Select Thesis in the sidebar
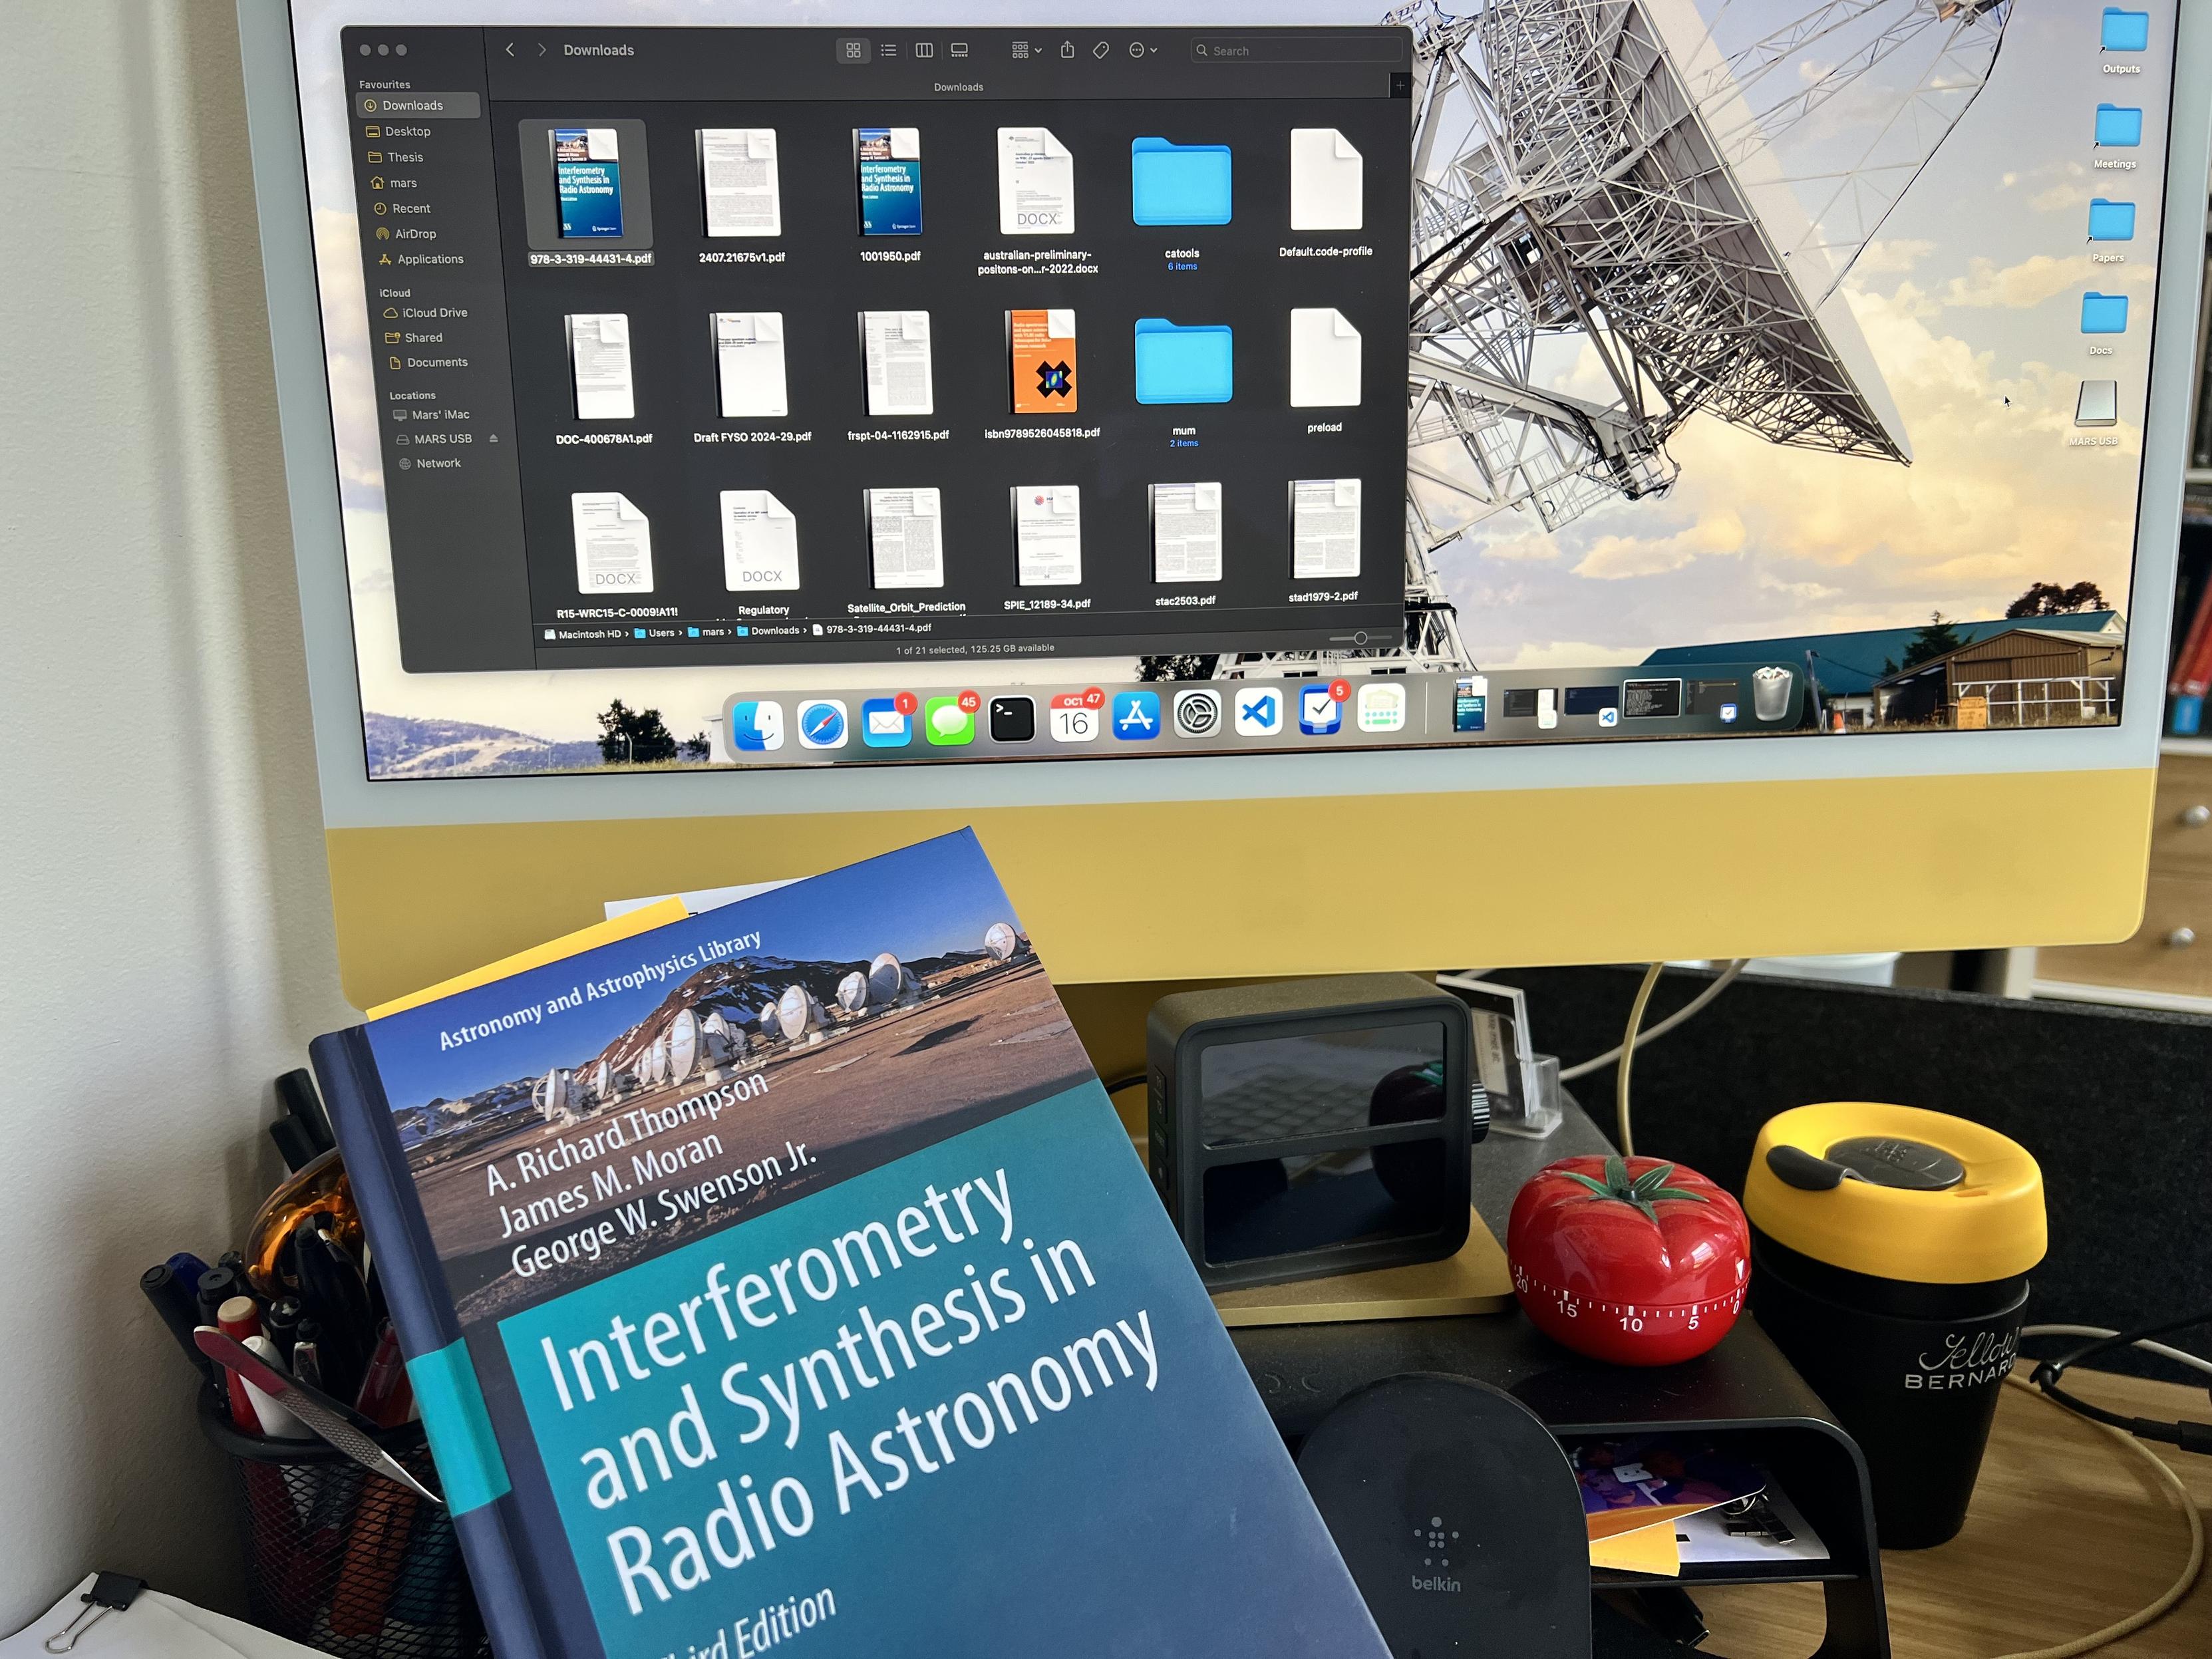2212x1659 pixels. (x=405, y=157)
